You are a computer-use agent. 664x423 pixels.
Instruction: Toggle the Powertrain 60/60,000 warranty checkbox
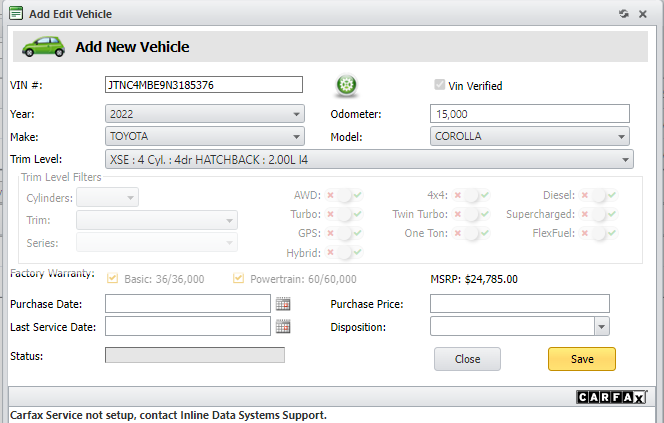click(x=238, y=278)
